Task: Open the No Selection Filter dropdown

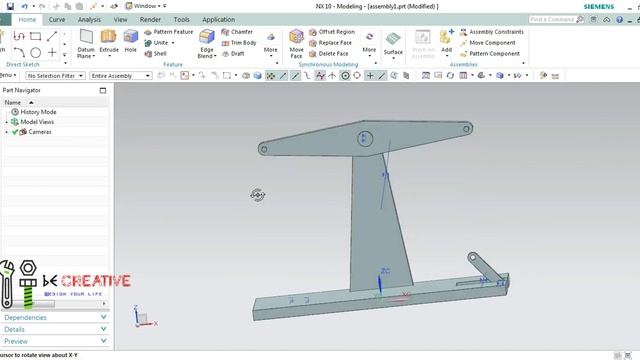Action: tap(55, 76)
